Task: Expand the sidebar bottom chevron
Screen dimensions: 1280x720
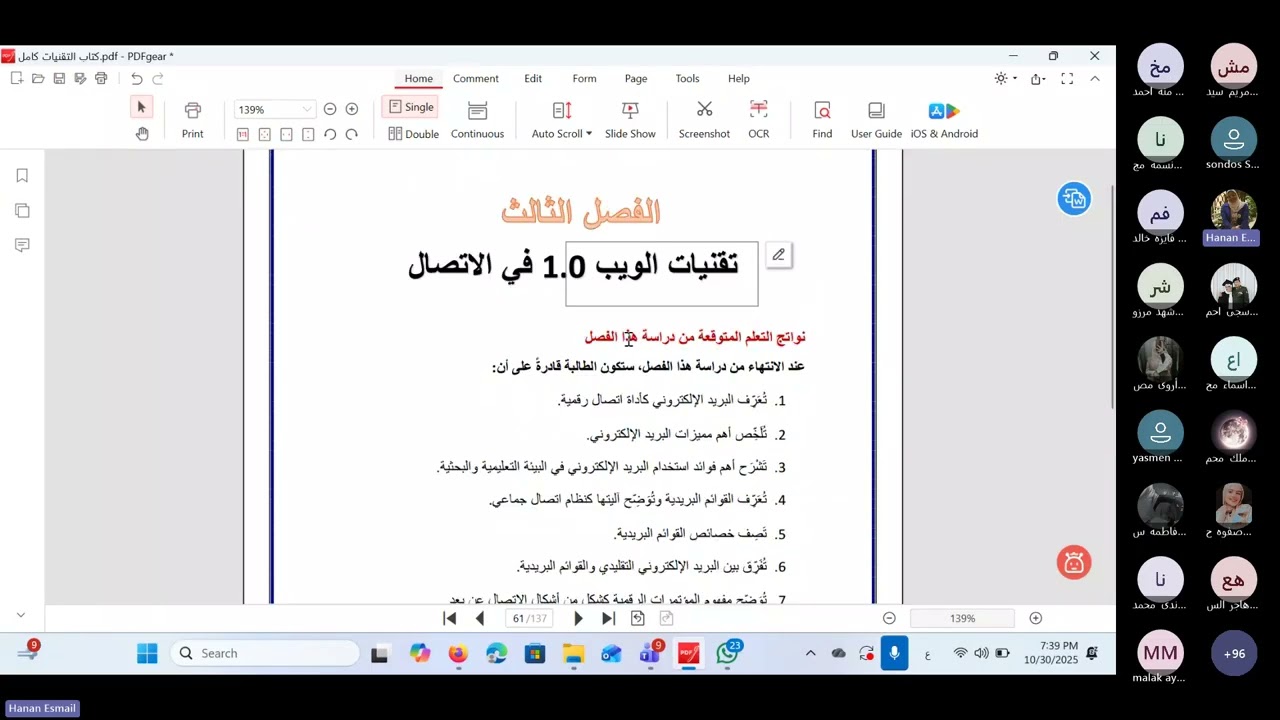Action: [x=21, y=615]
